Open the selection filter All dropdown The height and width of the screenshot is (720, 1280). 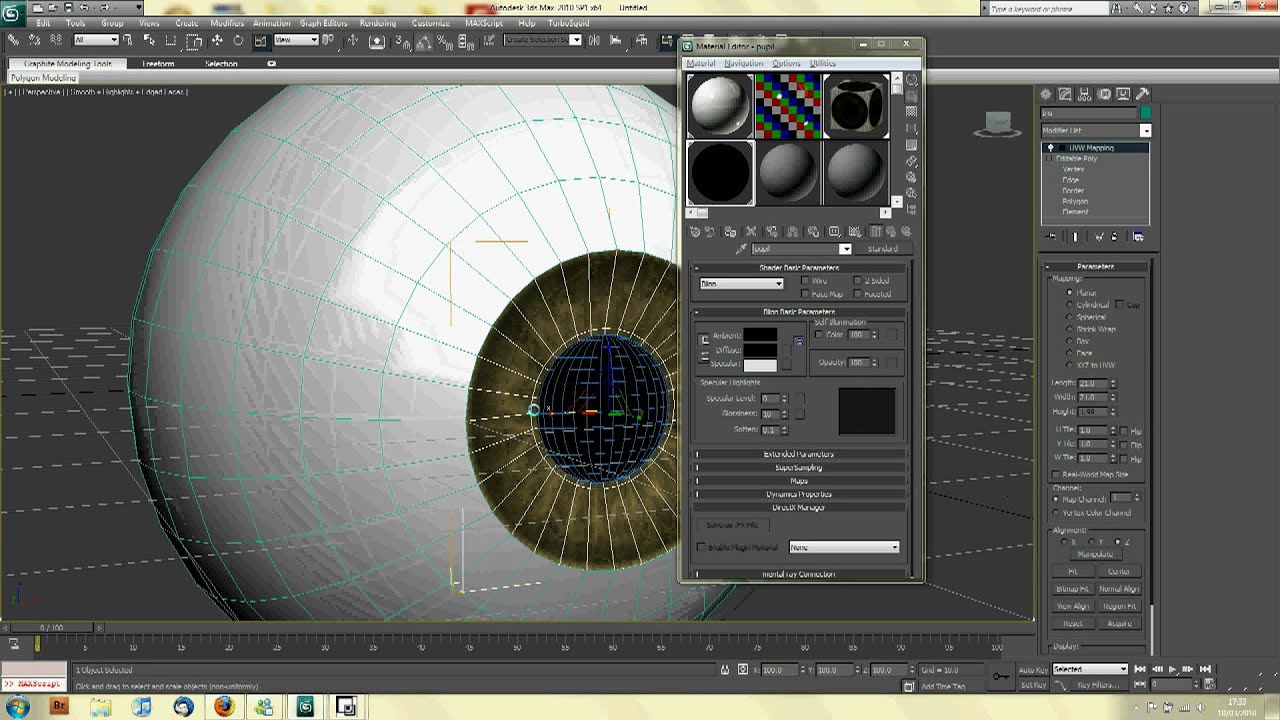coord(97,41)
